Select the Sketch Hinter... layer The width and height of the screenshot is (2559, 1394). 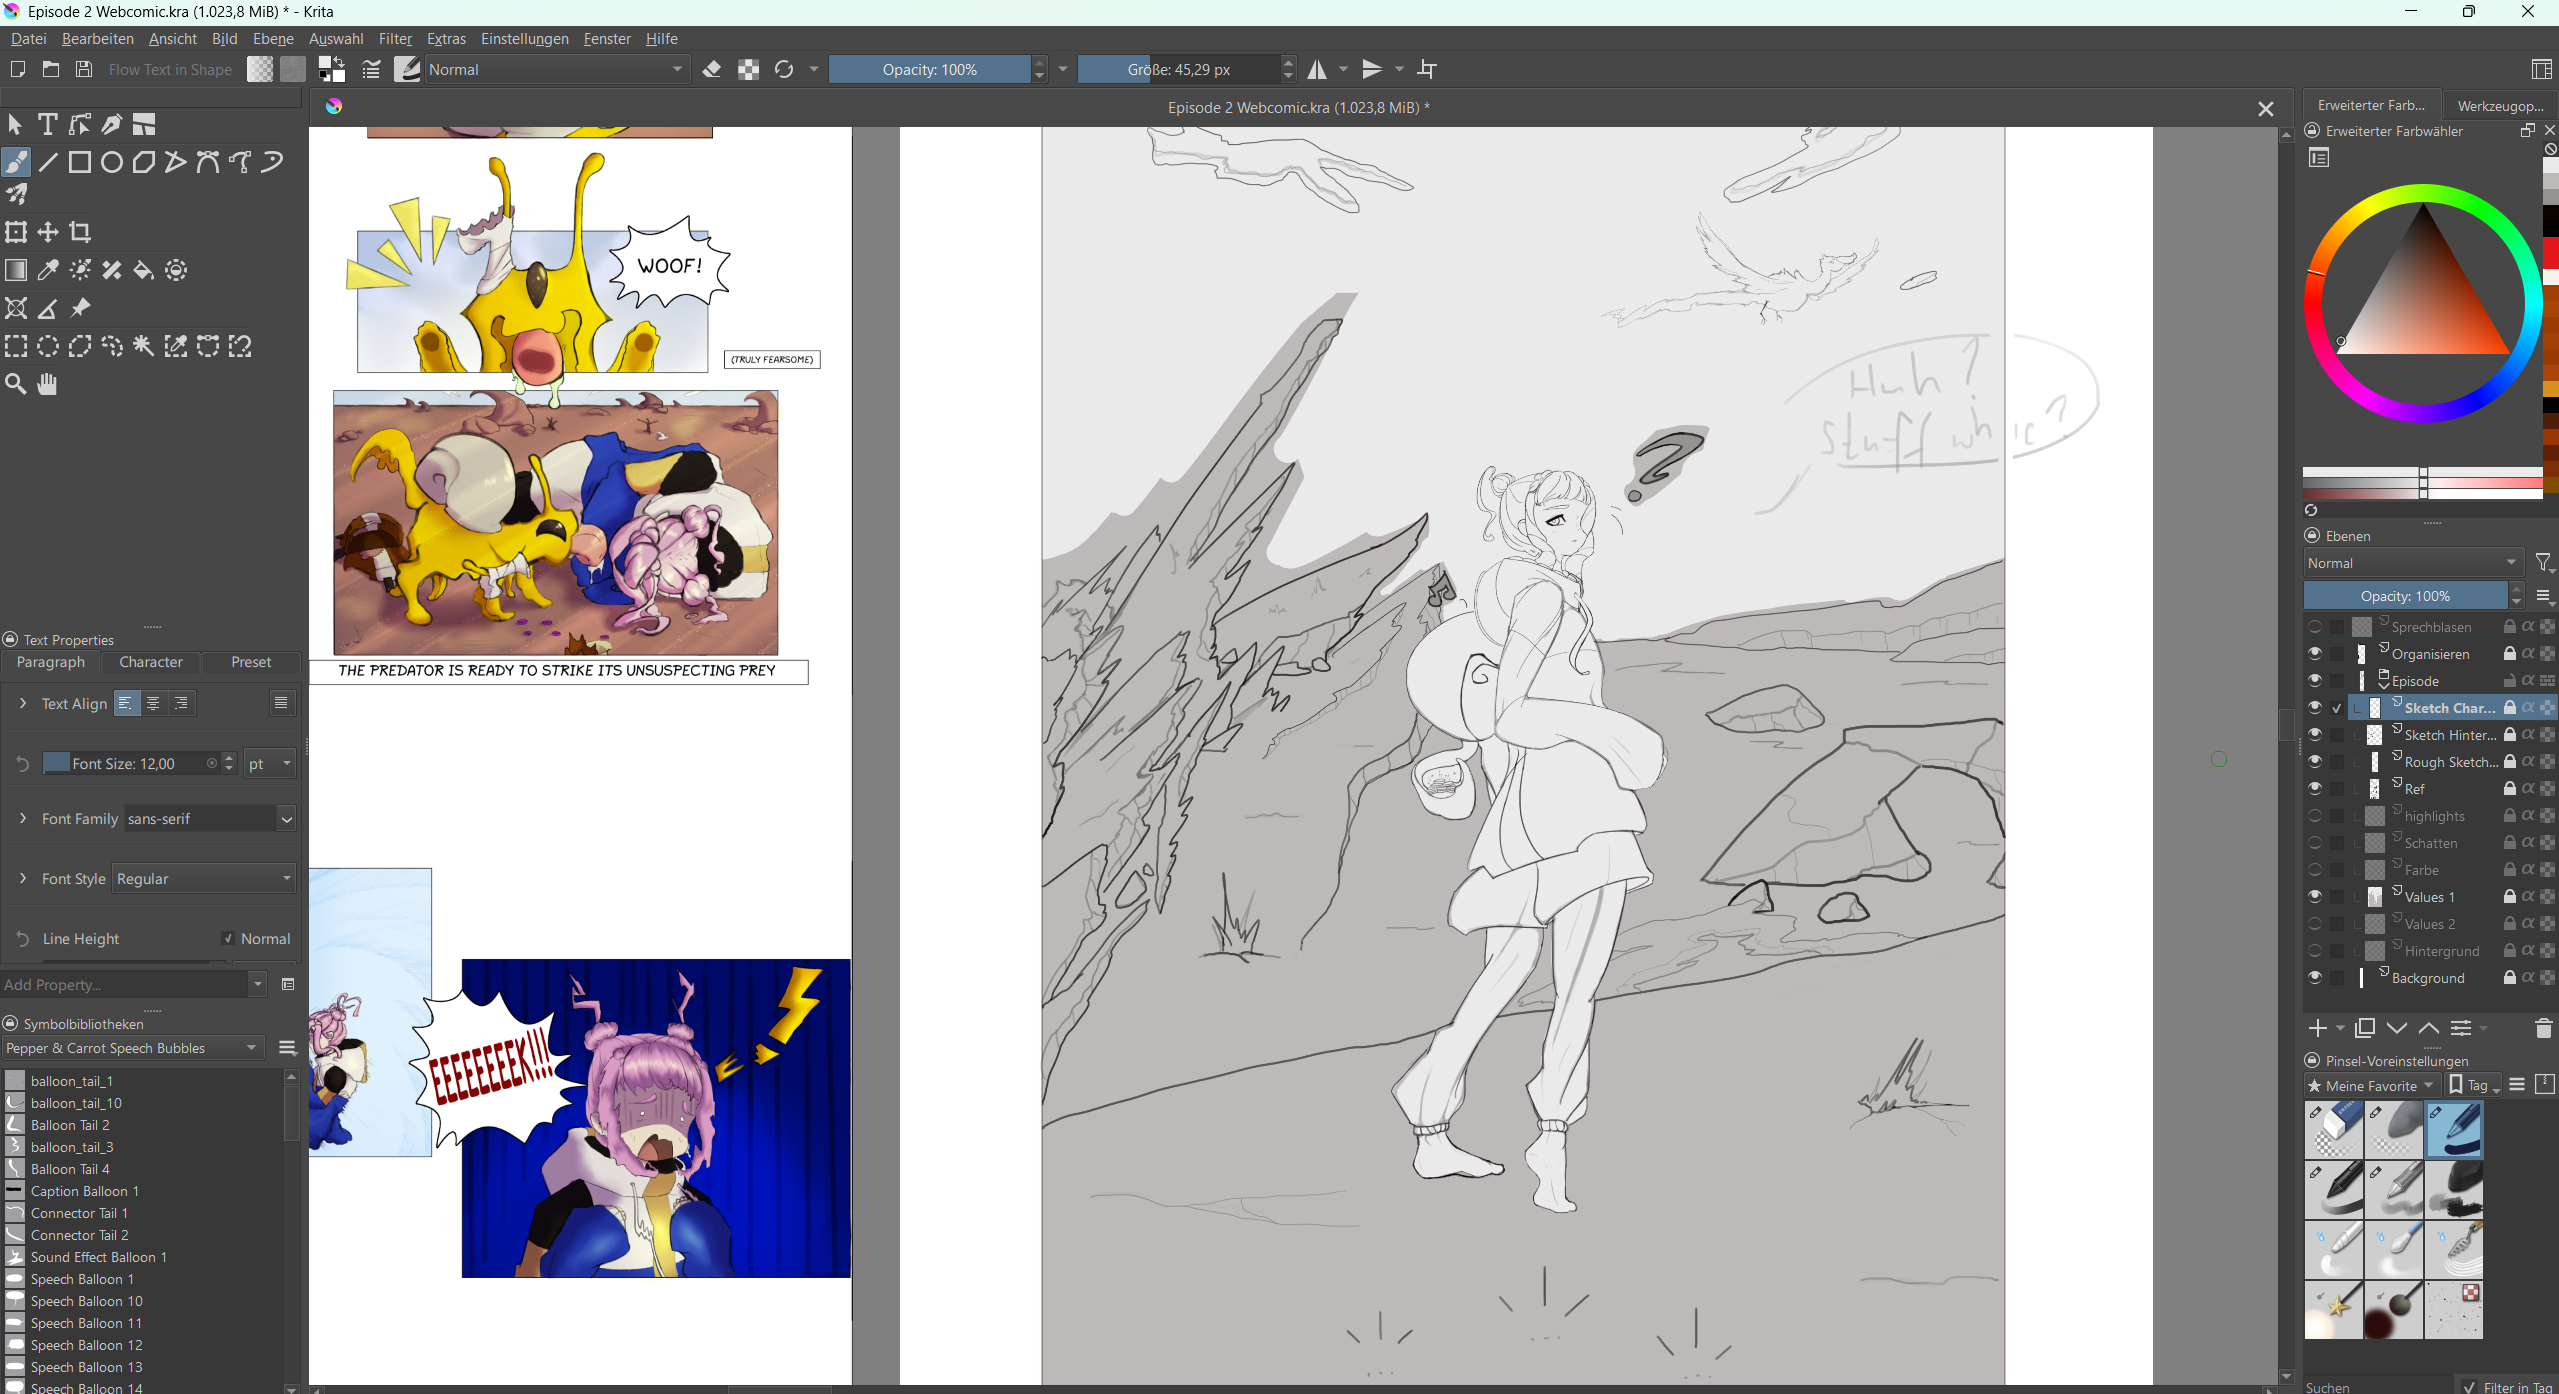(x=2448, y=735)
